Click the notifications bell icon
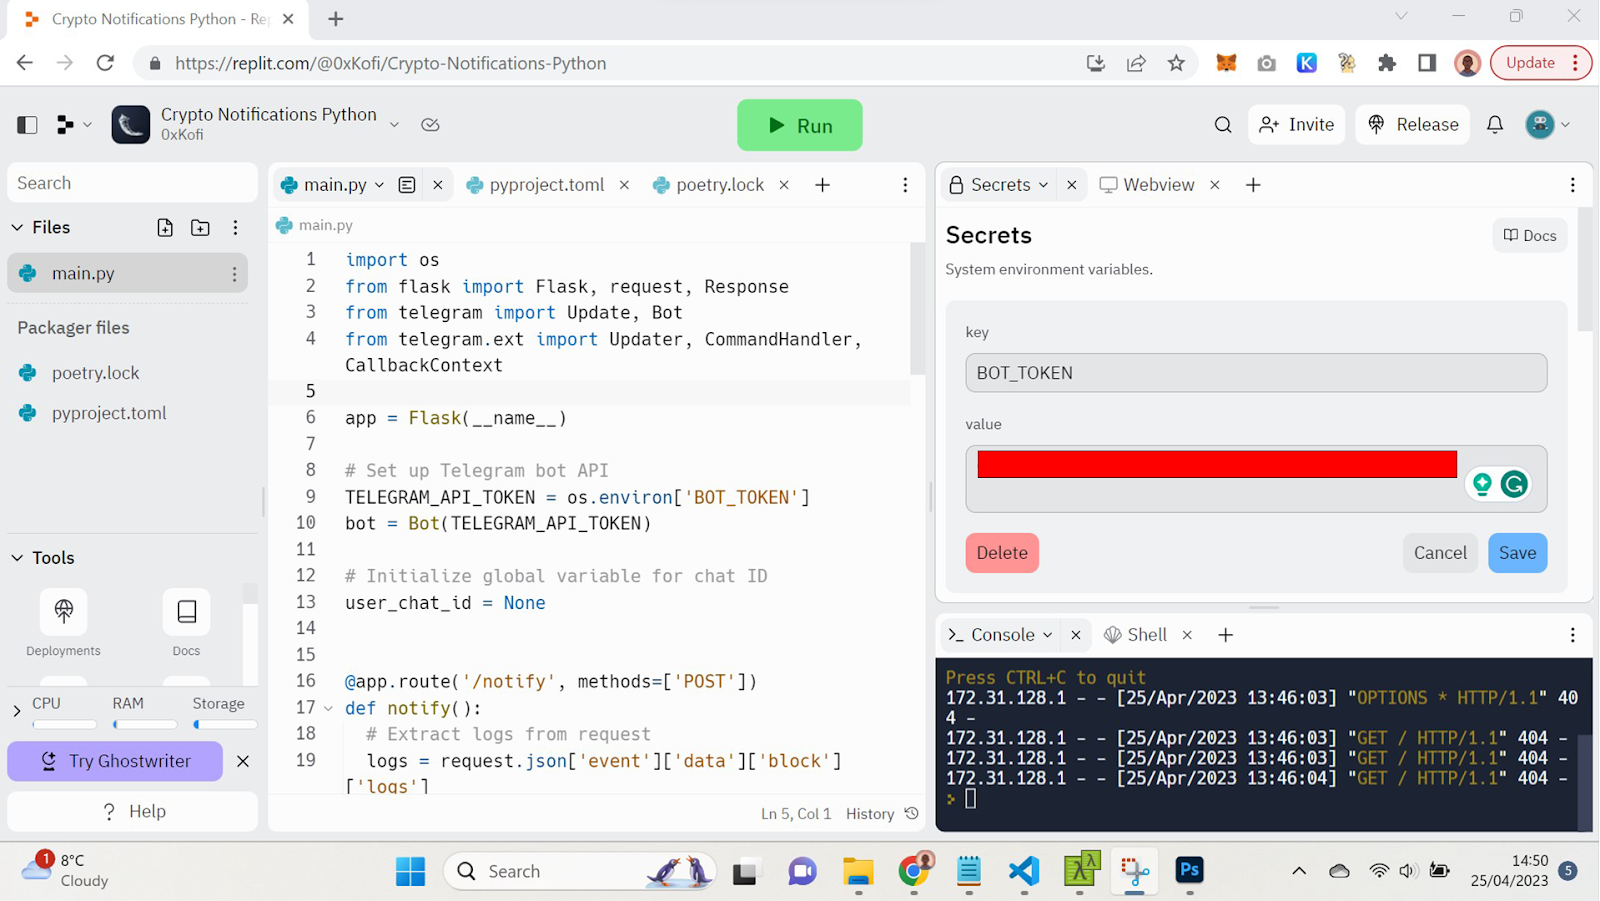 pos(1495,125)
